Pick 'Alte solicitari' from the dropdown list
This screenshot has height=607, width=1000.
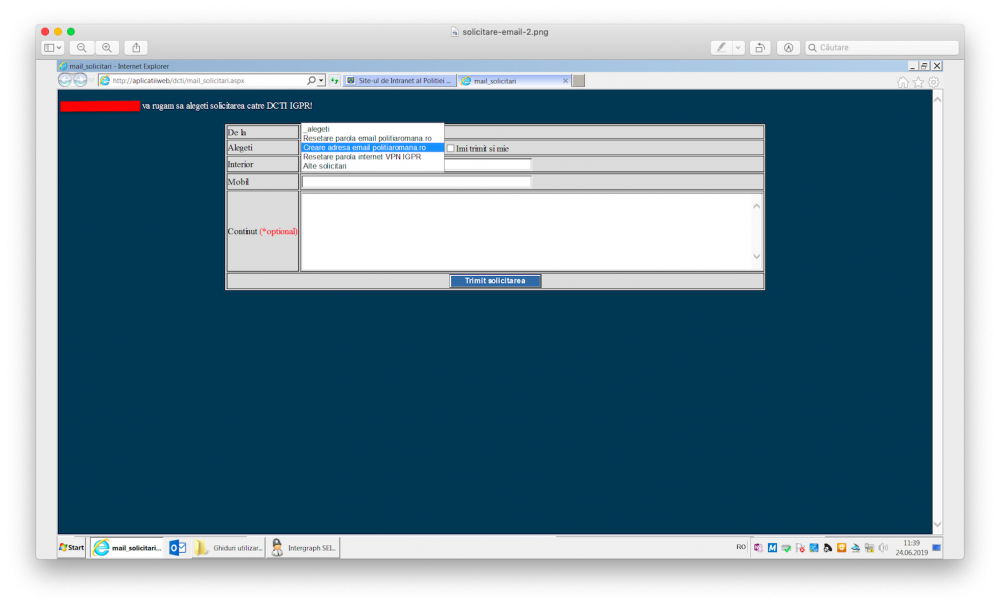[x=325, y=165]
